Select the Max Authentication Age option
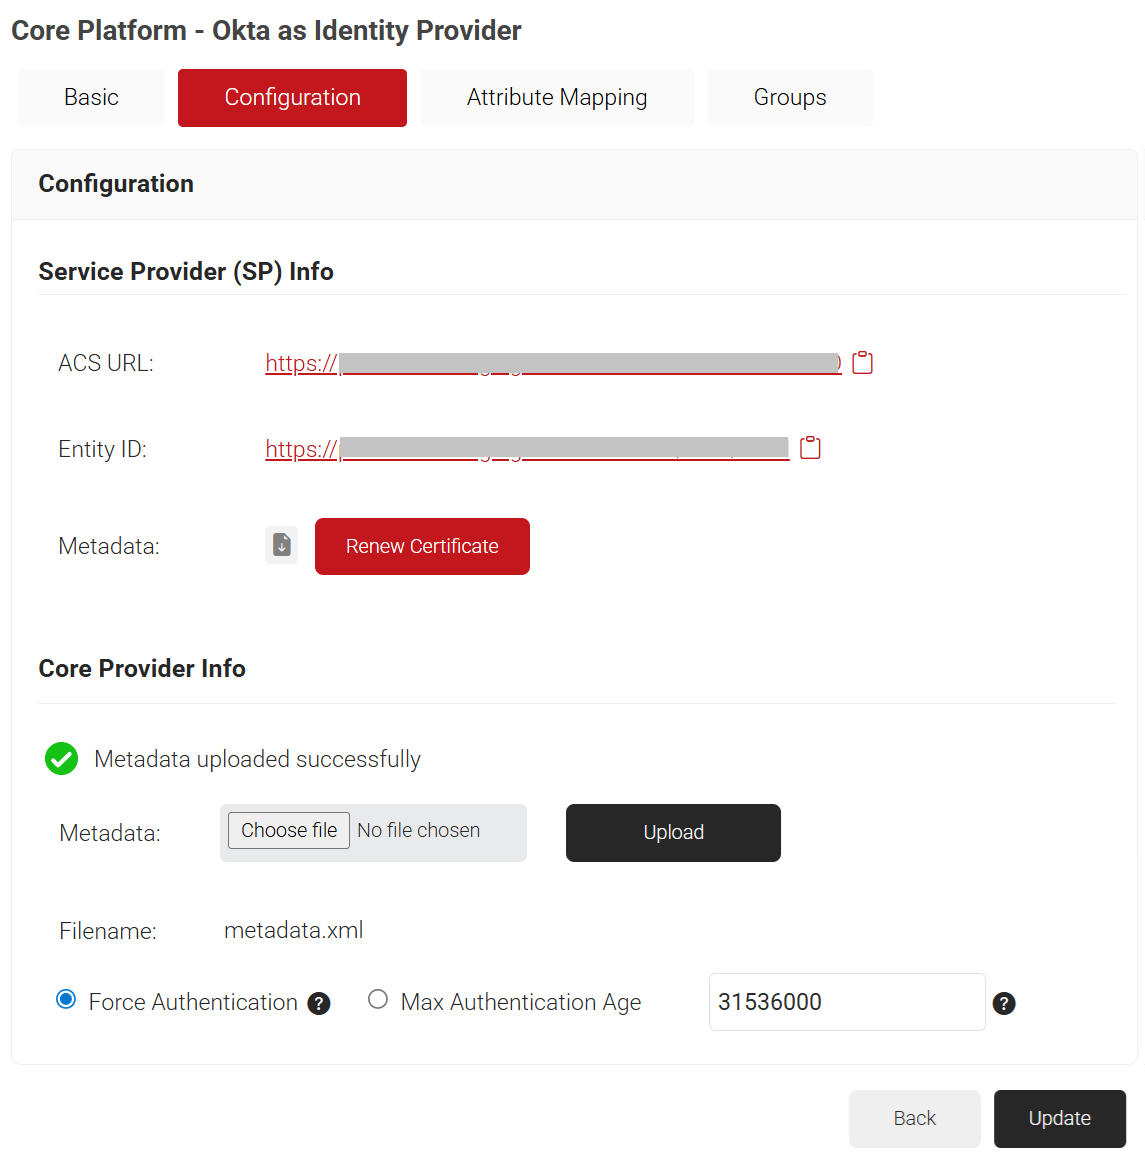This screenshot has width=1145, height=1158. pyautogui.click(x=378, y=1000)
